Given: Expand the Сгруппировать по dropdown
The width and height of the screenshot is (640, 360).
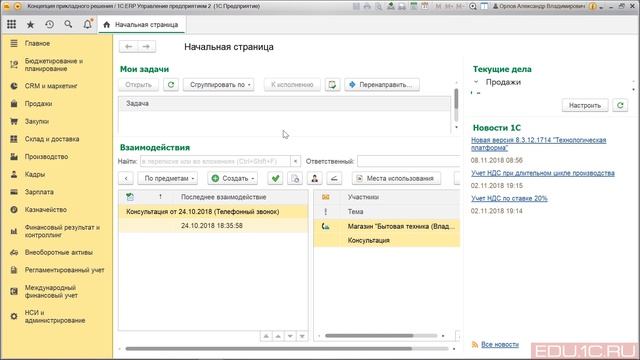Looking at the screenshot, I should point(218,84).
